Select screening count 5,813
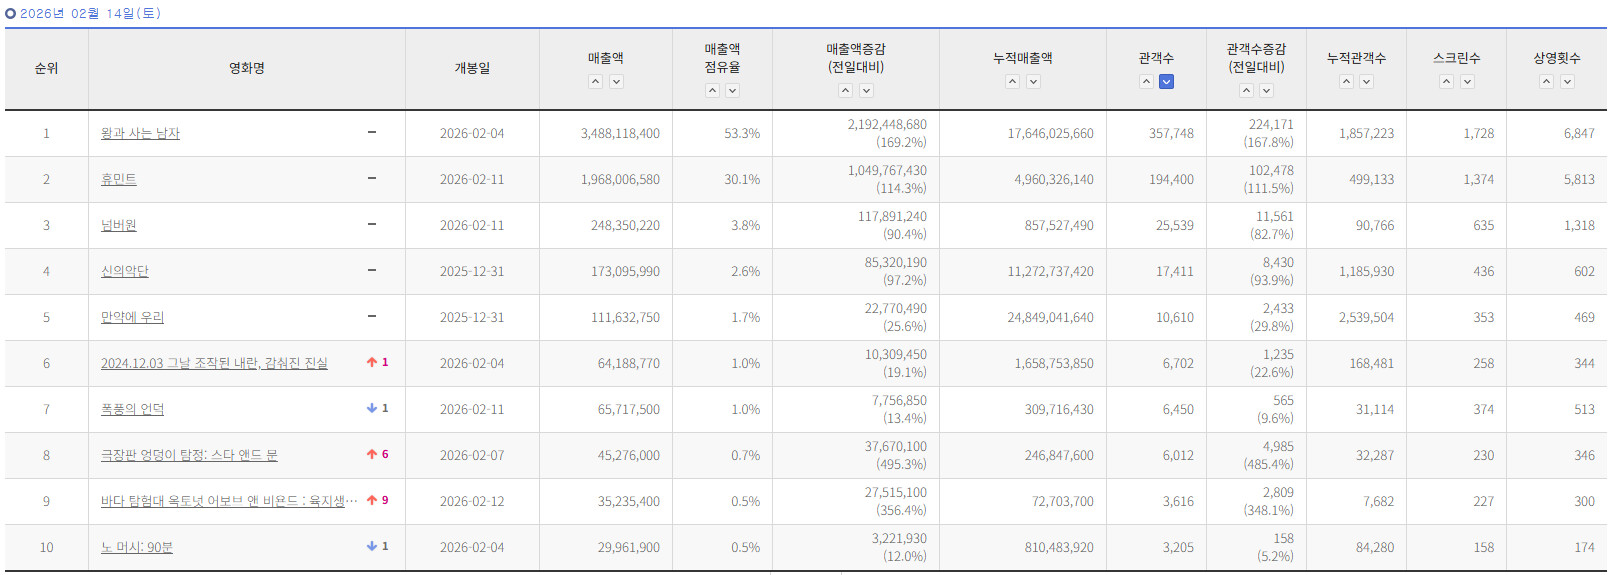1610x575 pixels. point(1579,179)
